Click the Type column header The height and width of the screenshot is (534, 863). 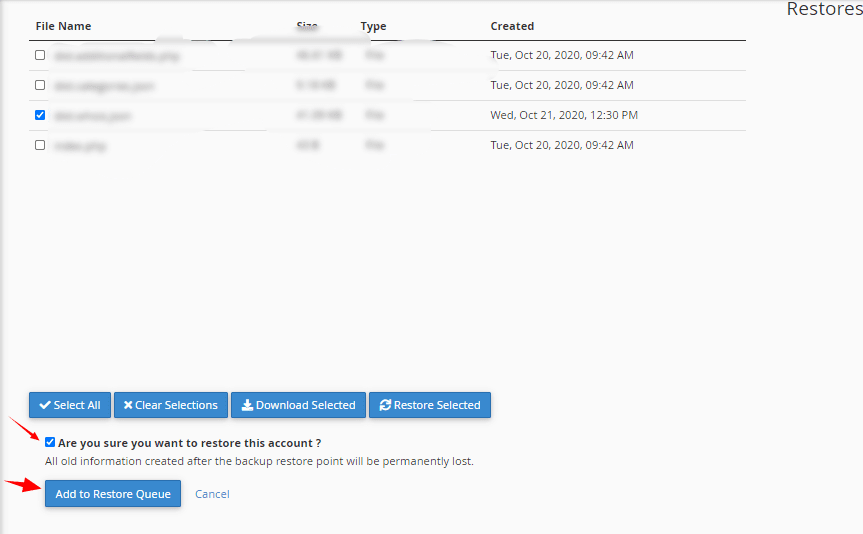pyautogui.click(x=373, y=26)
